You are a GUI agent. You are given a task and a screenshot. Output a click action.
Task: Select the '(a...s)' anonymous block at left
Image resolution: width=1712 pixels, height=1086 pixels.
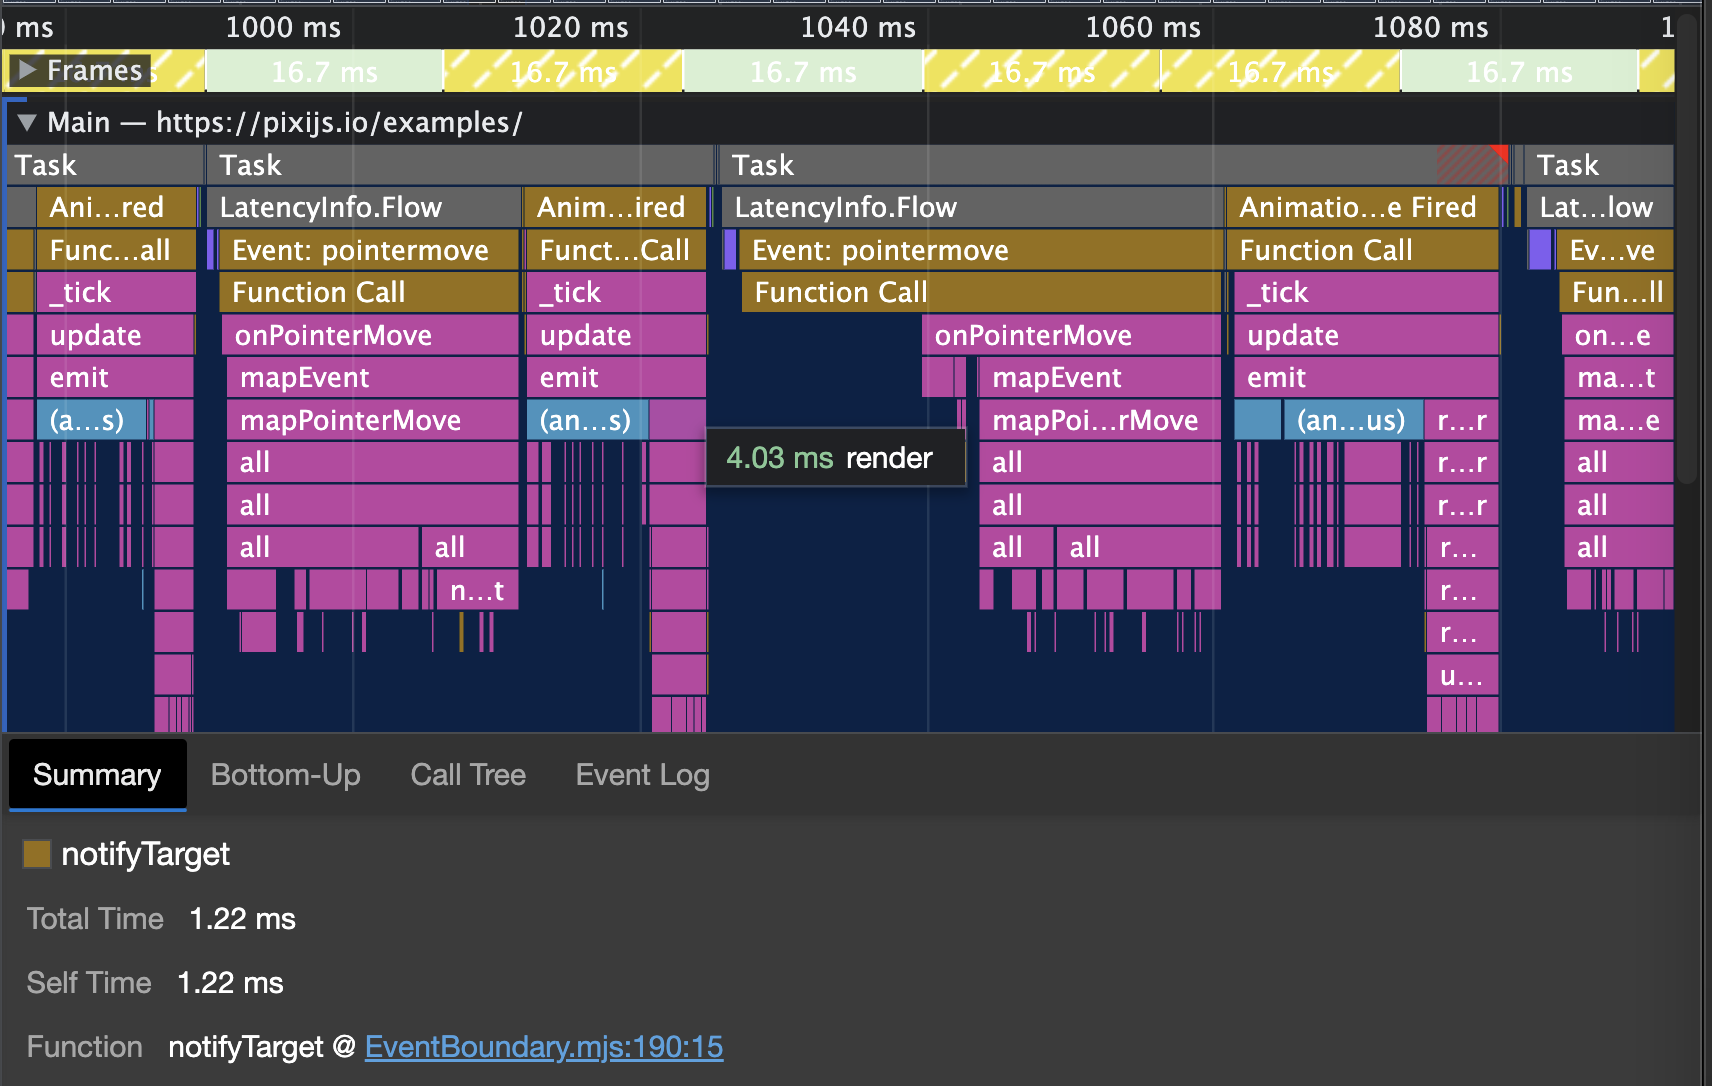click(91, 420)
